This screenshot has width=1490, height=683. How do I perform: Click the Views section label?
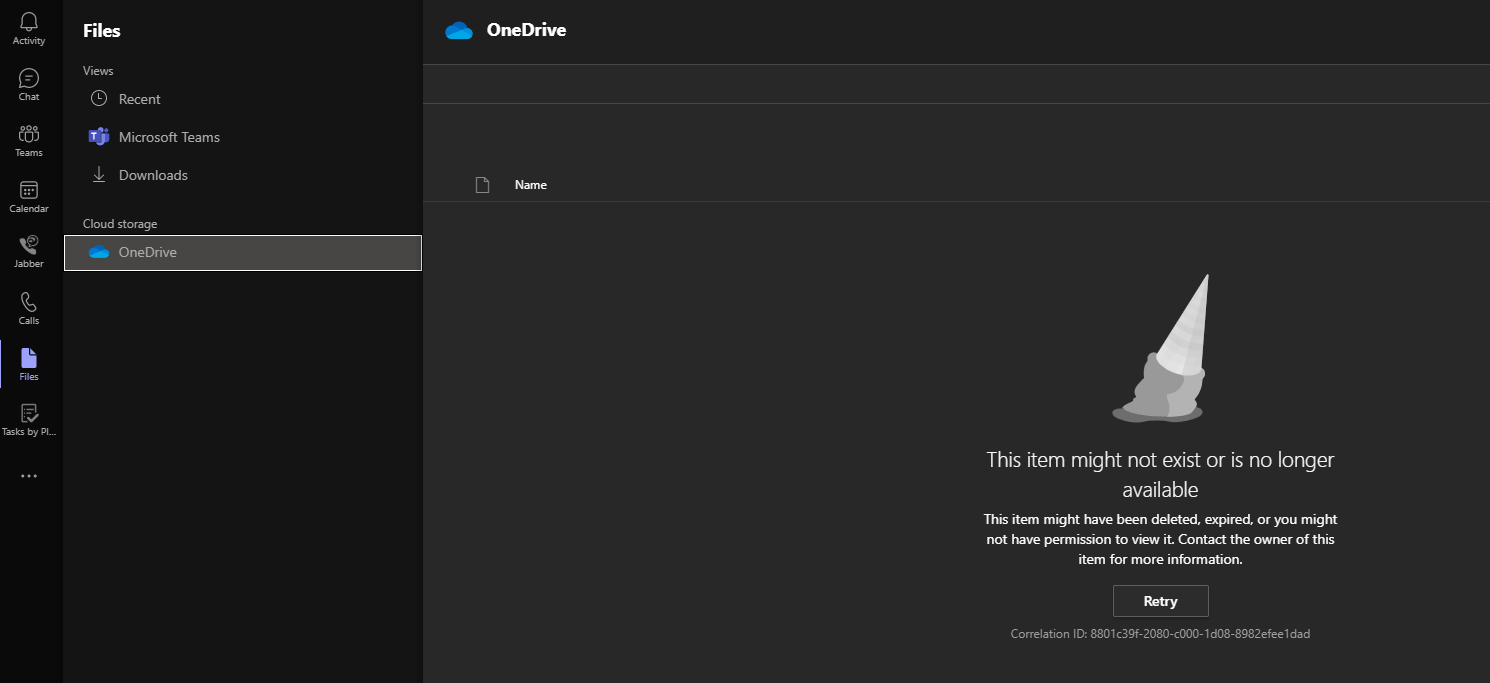[98, 71]
